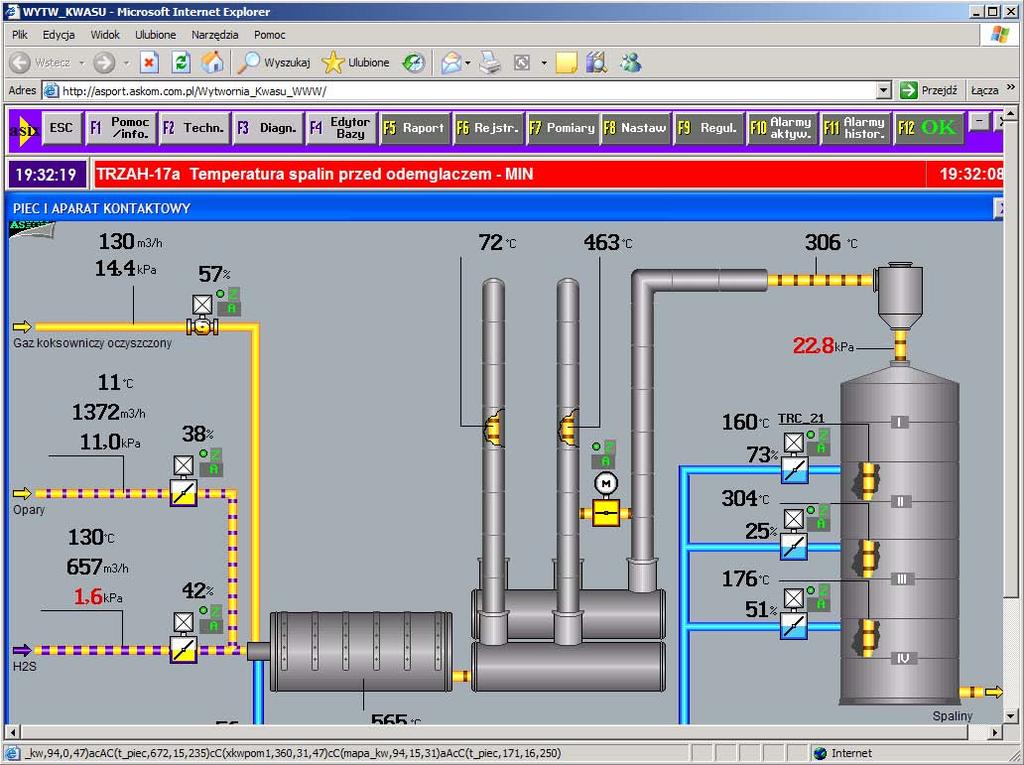Click the F7 Pomiary button
This screenshot has width=1024, height=765.
point(562,128)
